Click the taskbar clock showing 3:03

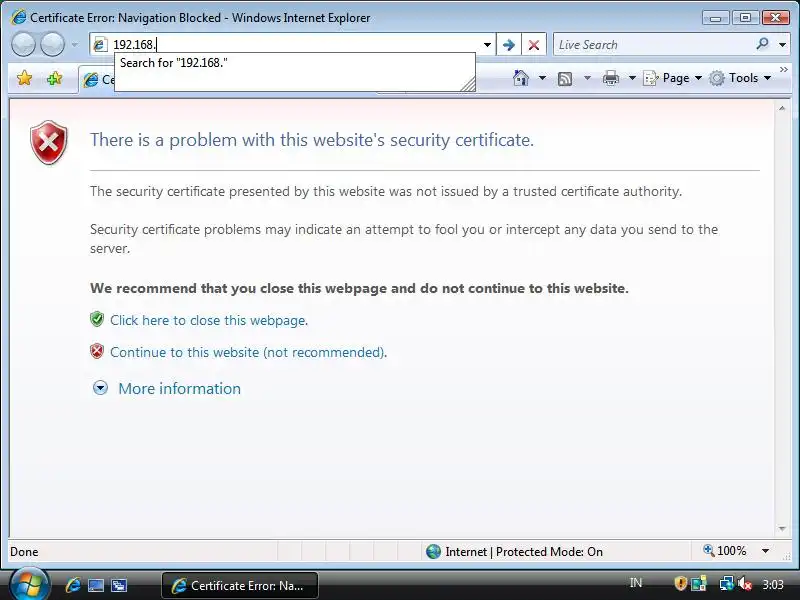[x=773, y=584]
